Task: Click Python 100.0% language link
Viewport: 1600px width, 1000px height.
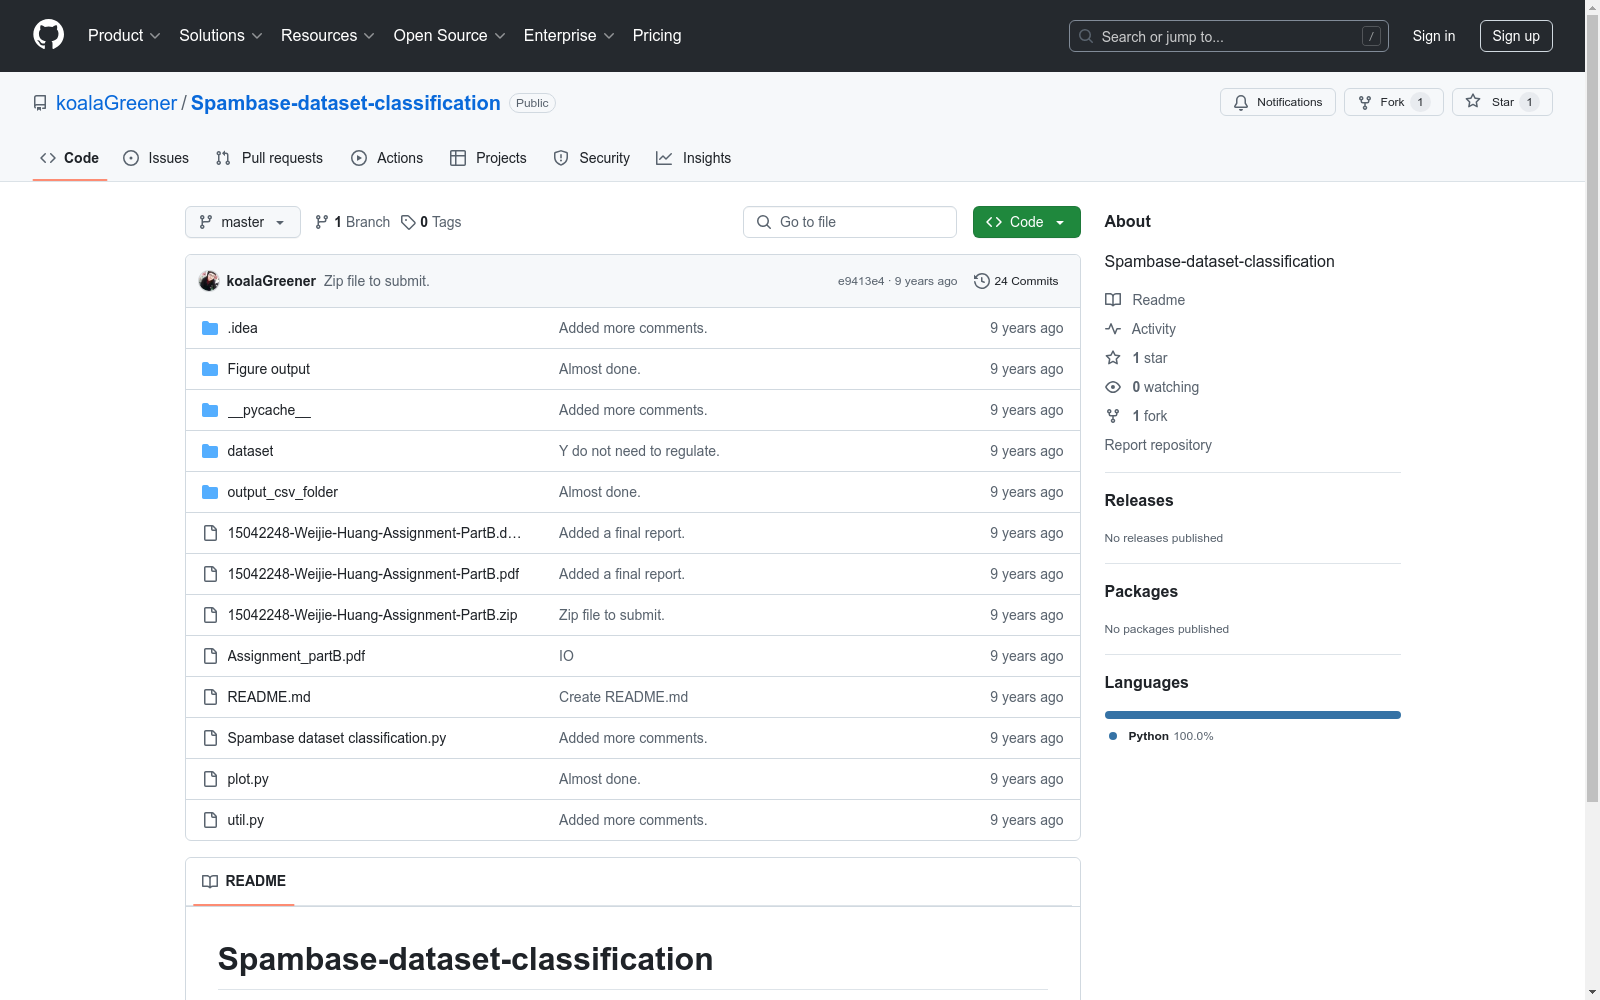Action: [x=1161, y=736]
